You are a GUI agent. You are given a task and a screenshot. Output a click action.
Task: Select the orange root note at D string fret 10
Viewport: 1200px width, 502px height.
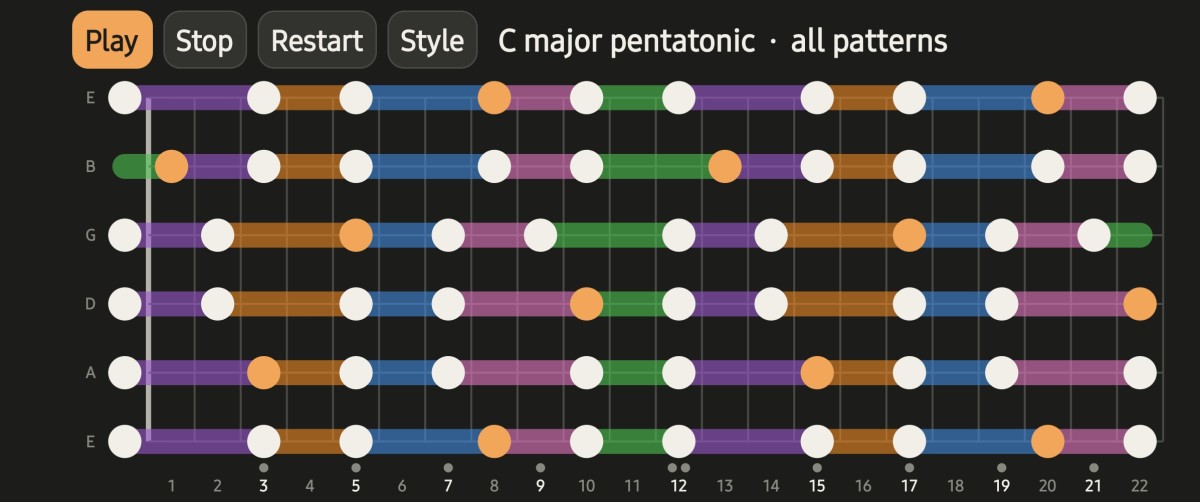point(586,303)
